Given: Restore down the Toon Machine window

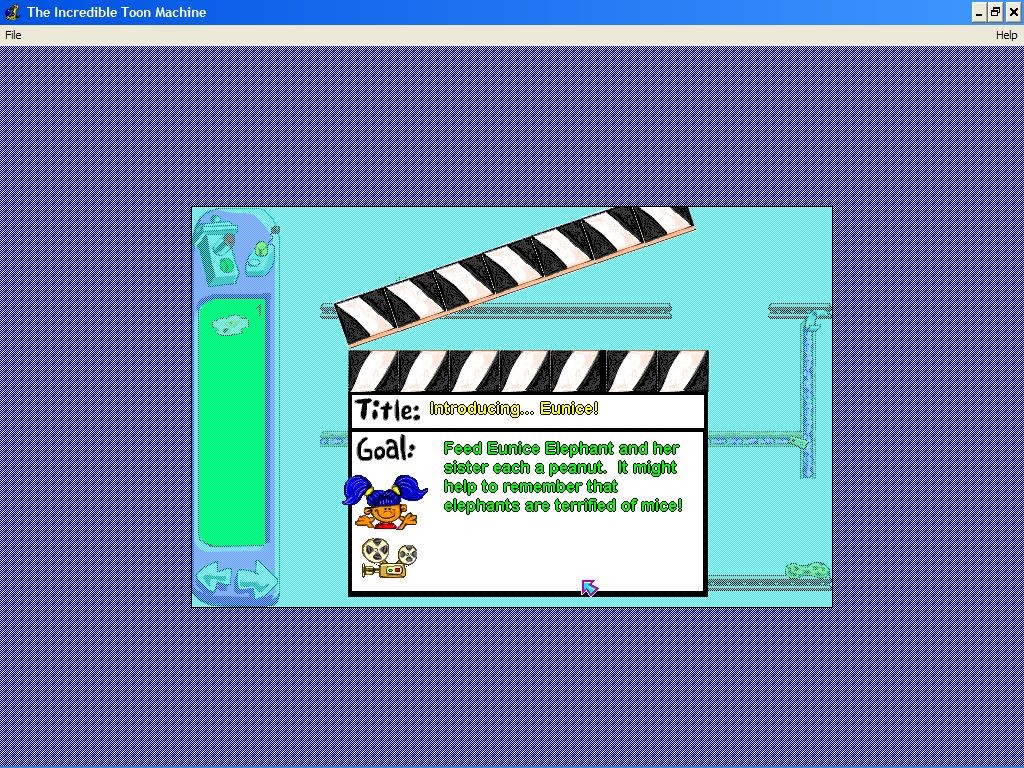Looking at the screenshot, I should pos(995,12).
